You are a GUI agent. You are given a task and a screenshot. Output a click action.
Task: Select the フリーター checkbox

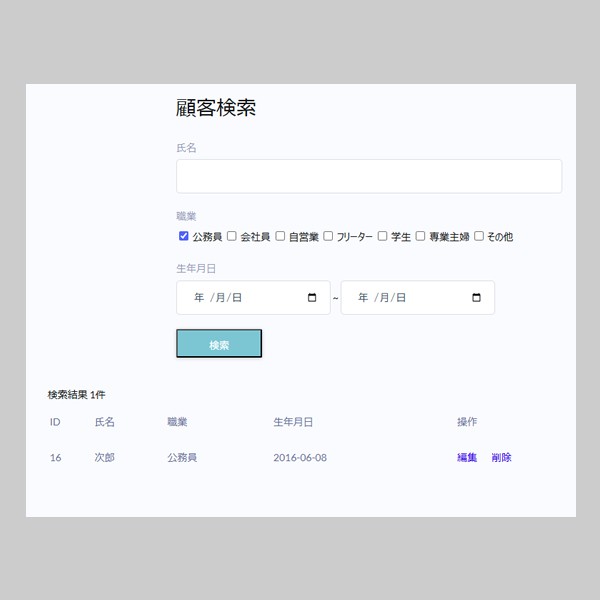click(x=328, y=237)
